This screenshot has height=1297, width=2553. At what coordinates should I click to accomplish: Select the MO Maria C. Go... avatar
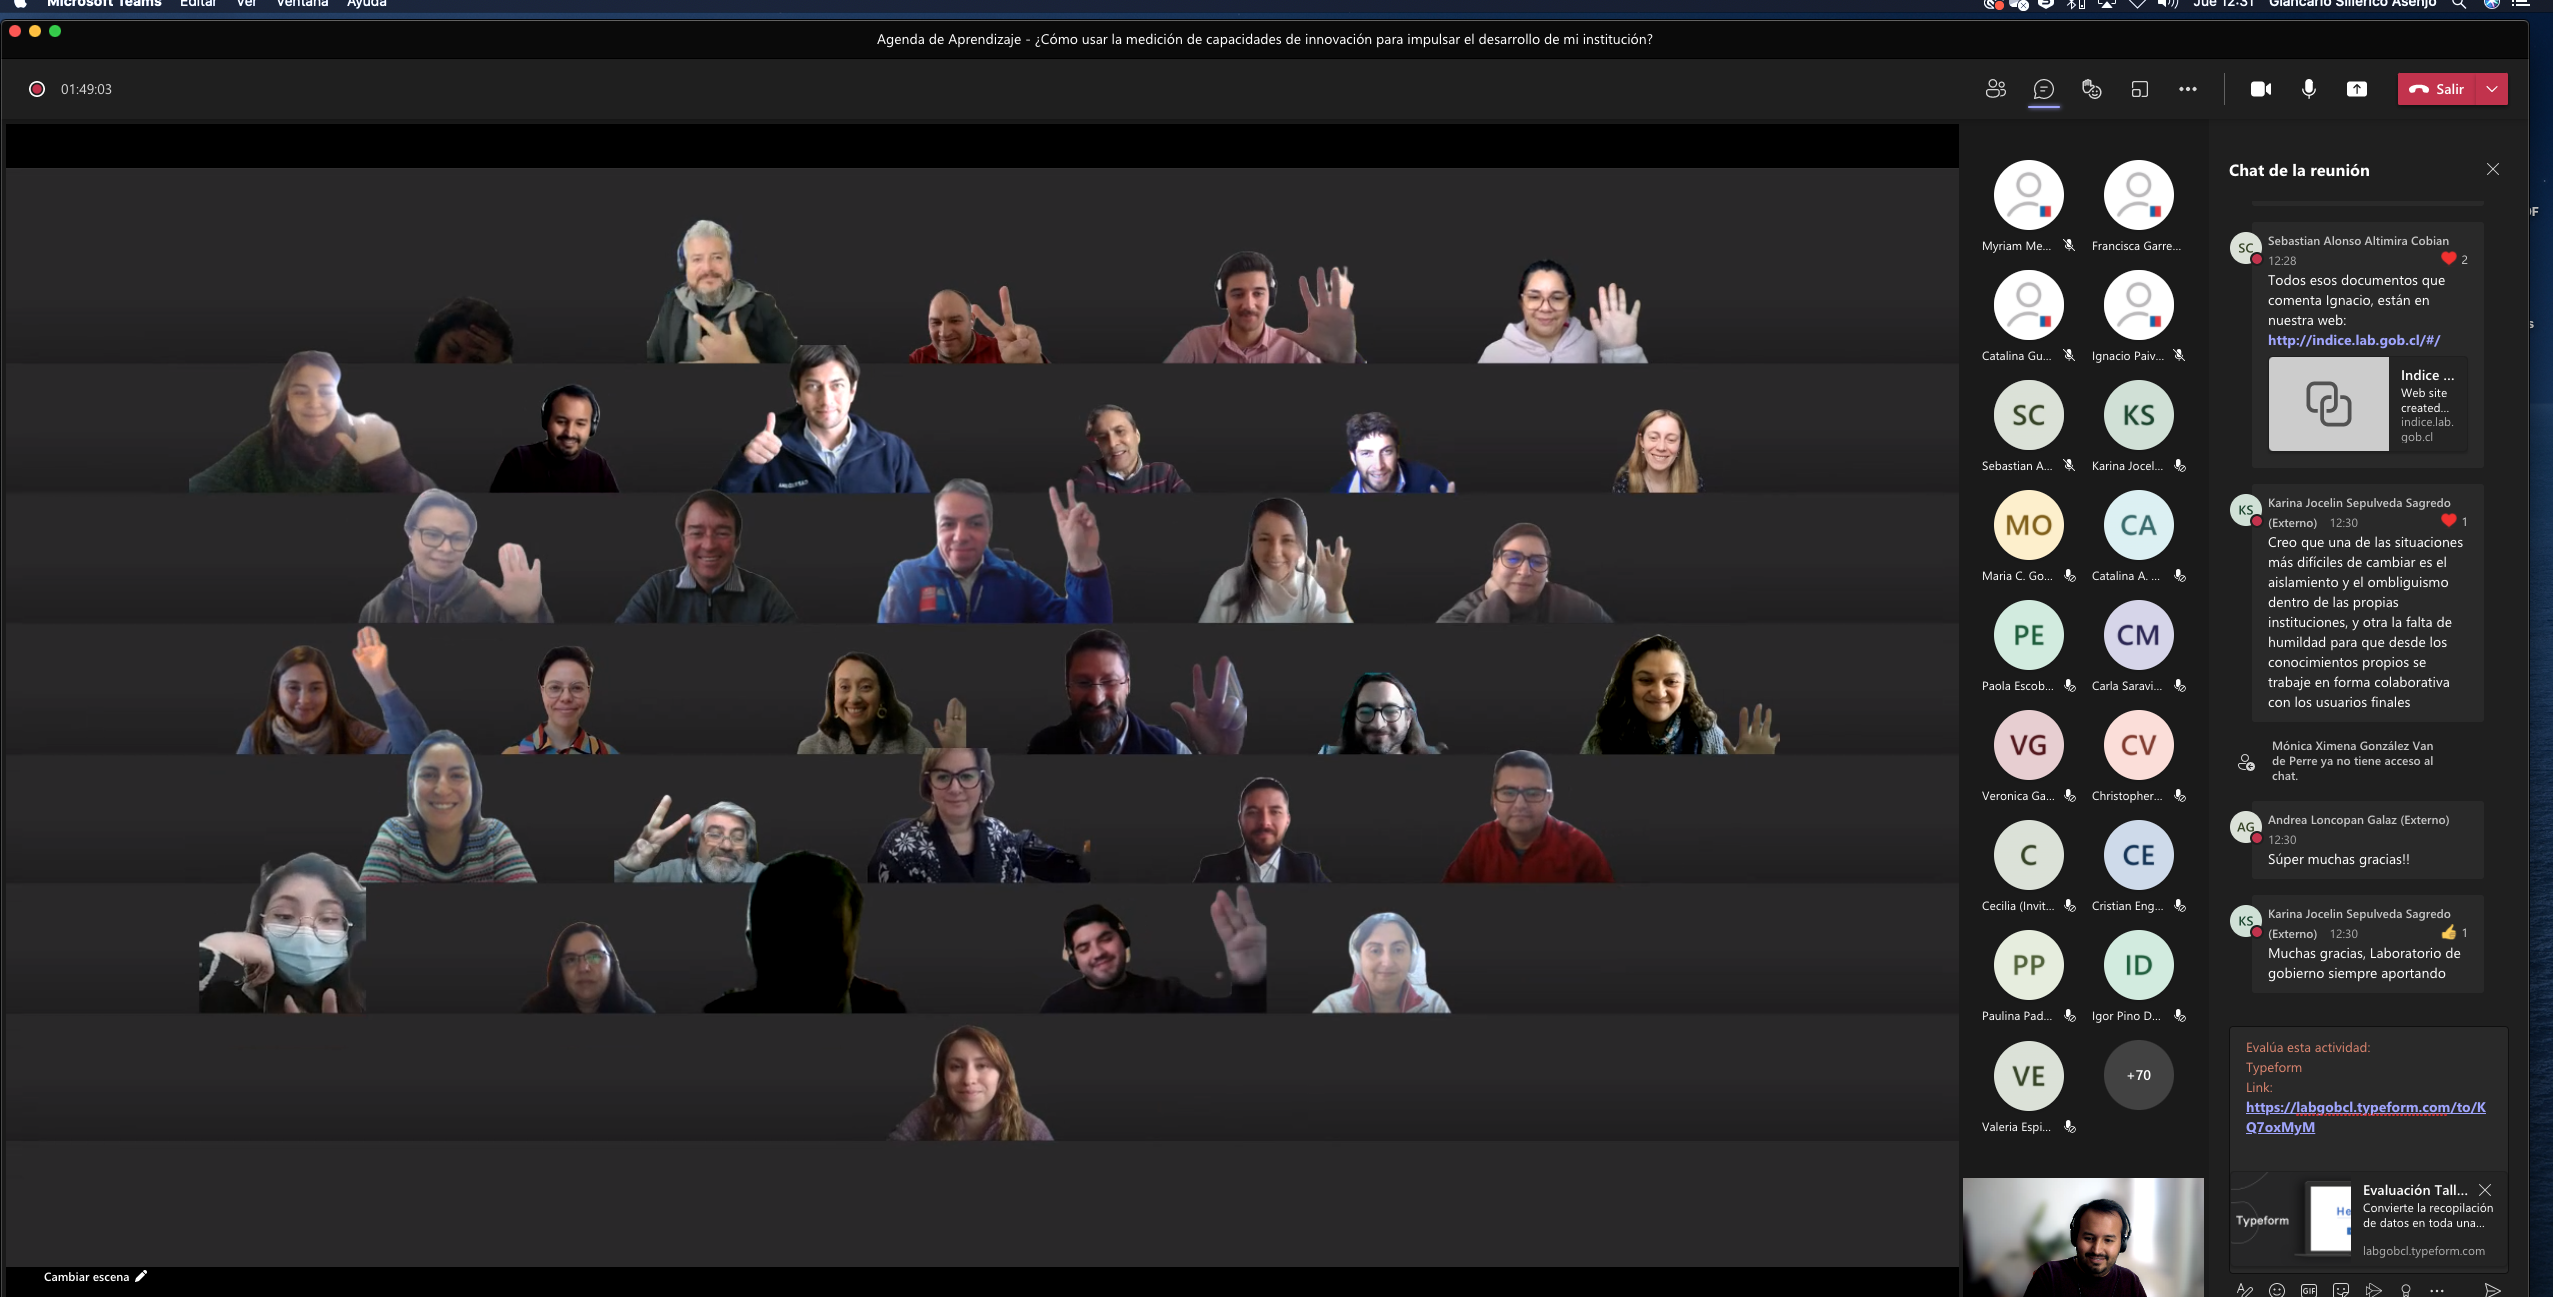point(2028,525)
